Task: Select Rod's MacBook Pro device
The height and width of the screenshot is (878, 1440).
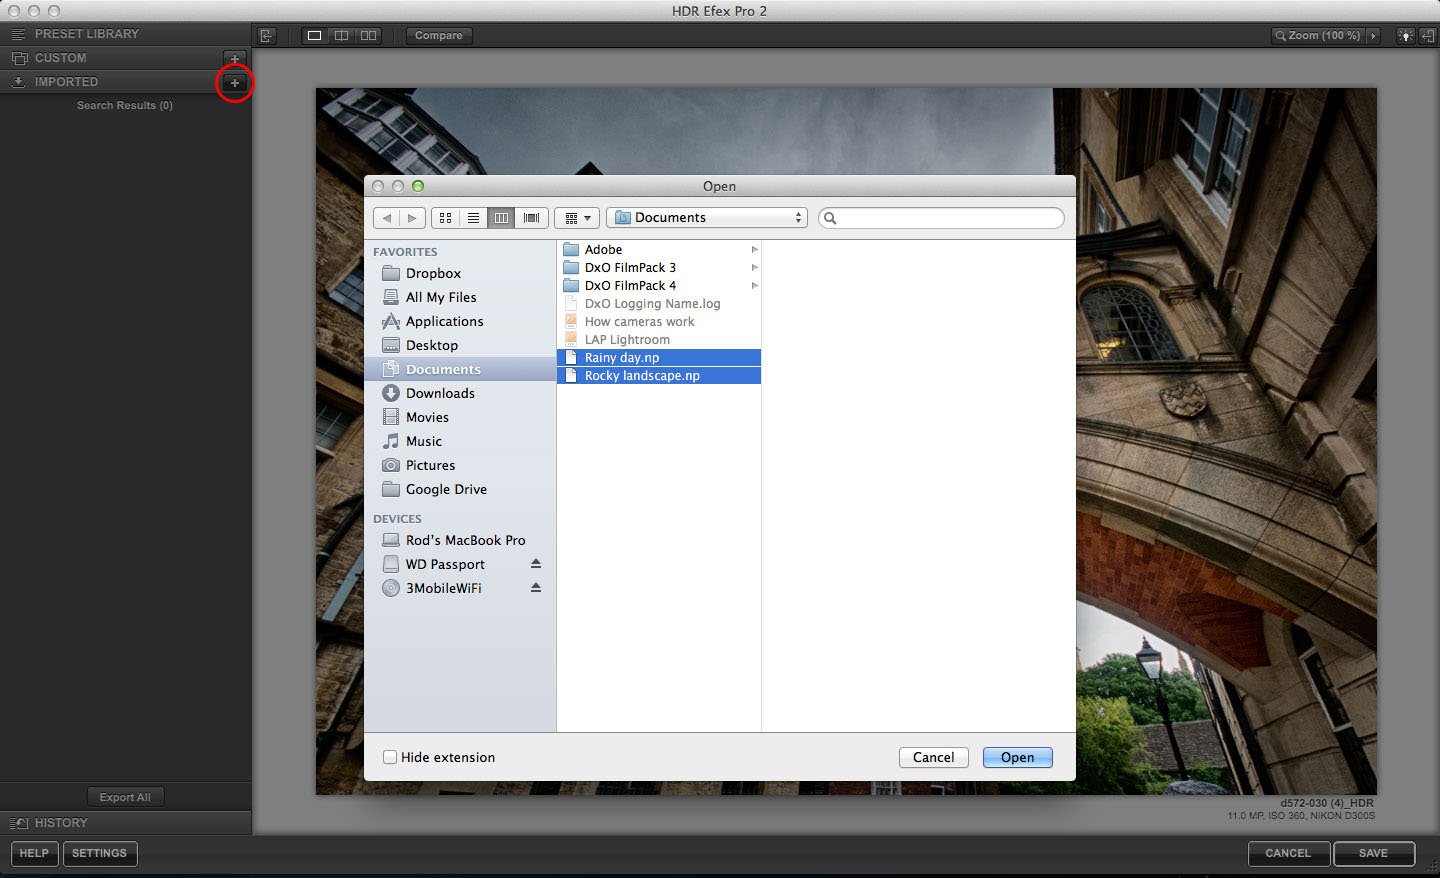Action: click(460, 540)
